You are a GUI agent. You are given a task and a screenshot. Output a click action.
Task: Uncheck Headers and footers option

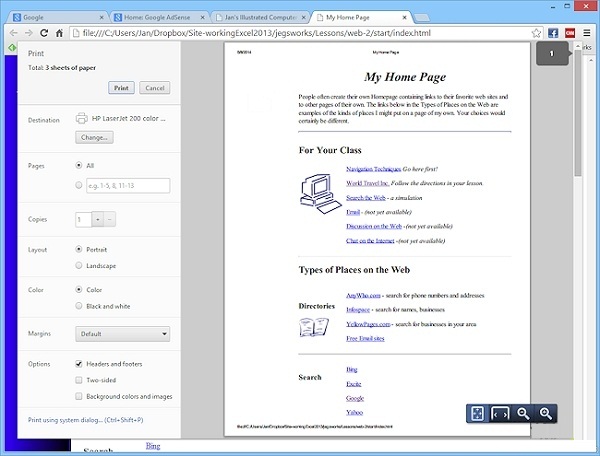[80, 364]
